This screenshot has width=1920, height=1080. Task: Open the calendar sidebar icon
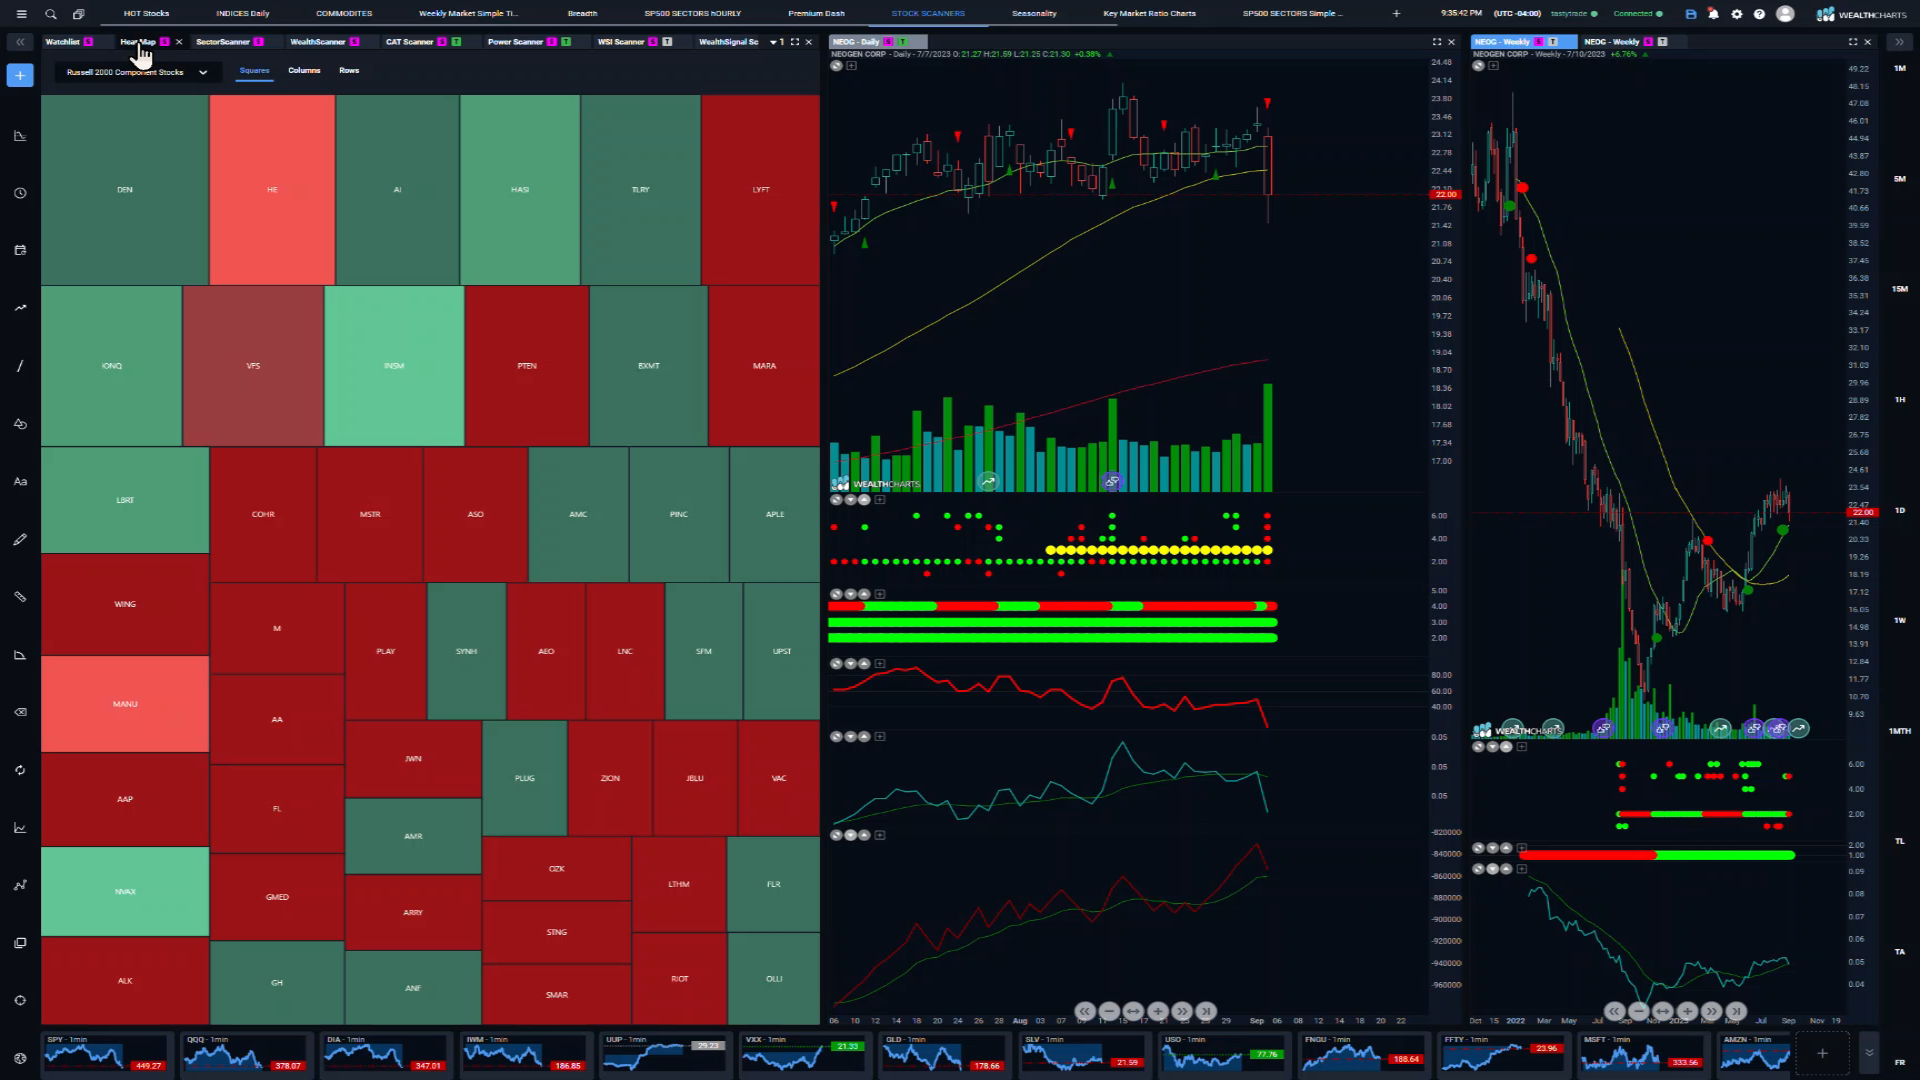pos(20,250)
